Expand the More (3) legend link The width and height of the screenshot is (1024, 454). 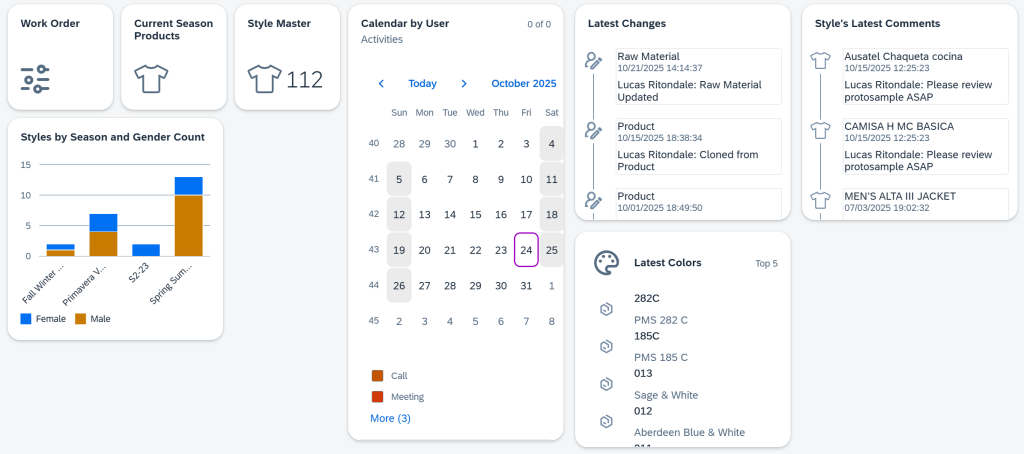390,418
